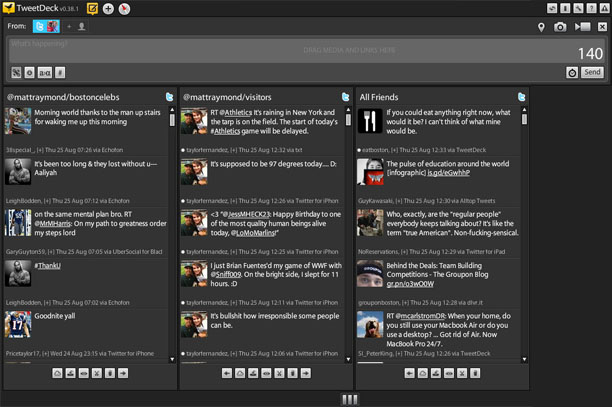The height and width of the screenshot is (407, 612).
Task: Click the Twitter bird icon on bostoncelebs column
Action: 169,97
